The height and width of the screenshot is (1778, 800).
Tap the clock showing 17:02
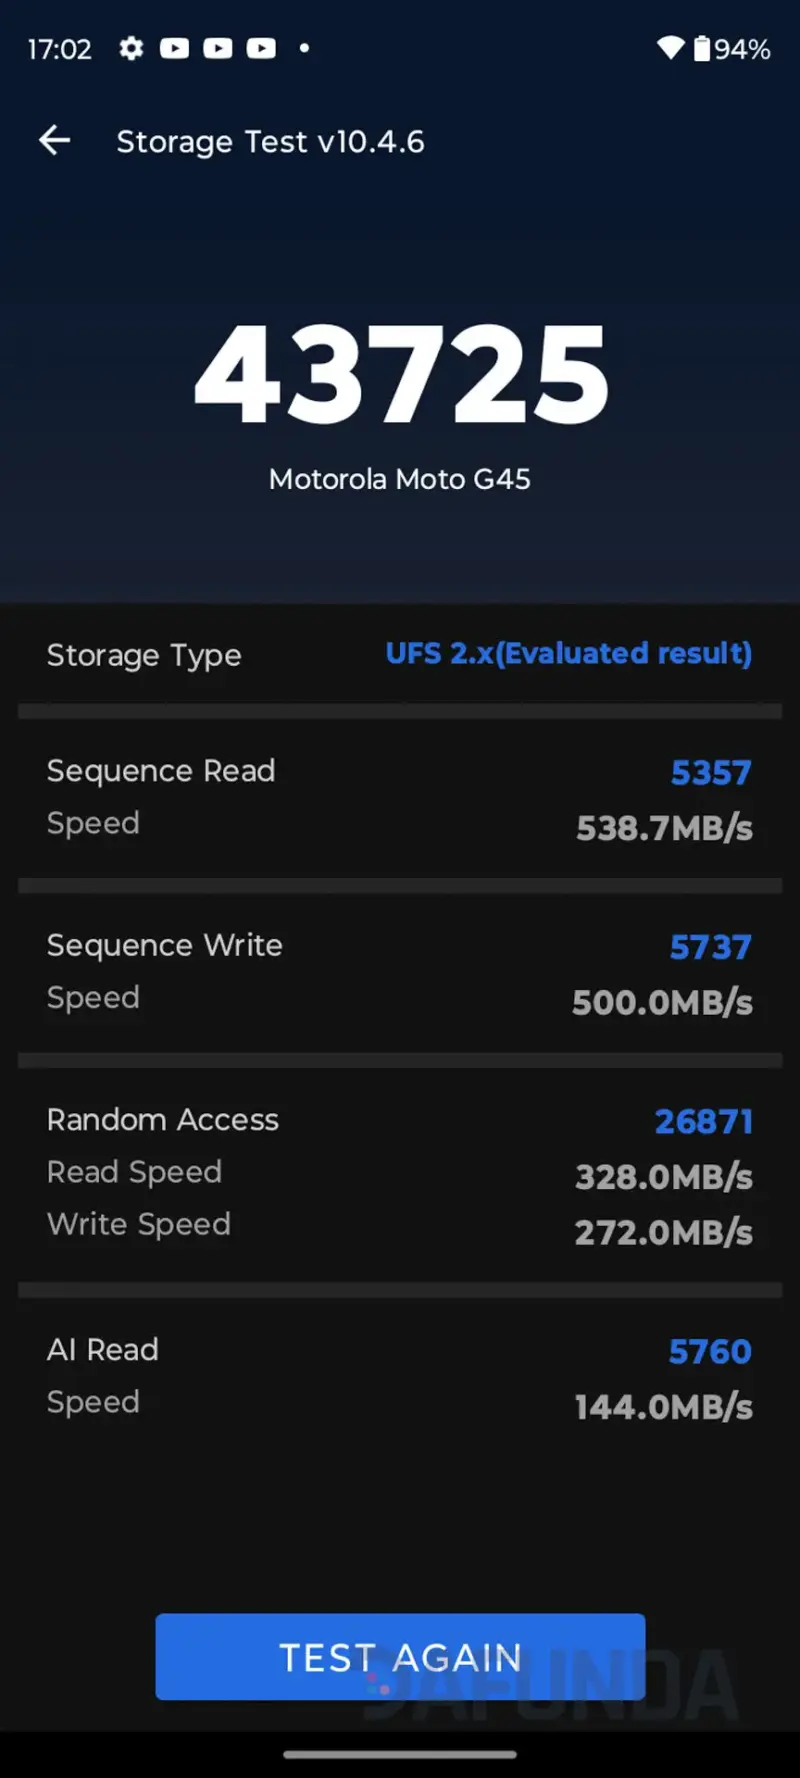(x=59, y=49)
